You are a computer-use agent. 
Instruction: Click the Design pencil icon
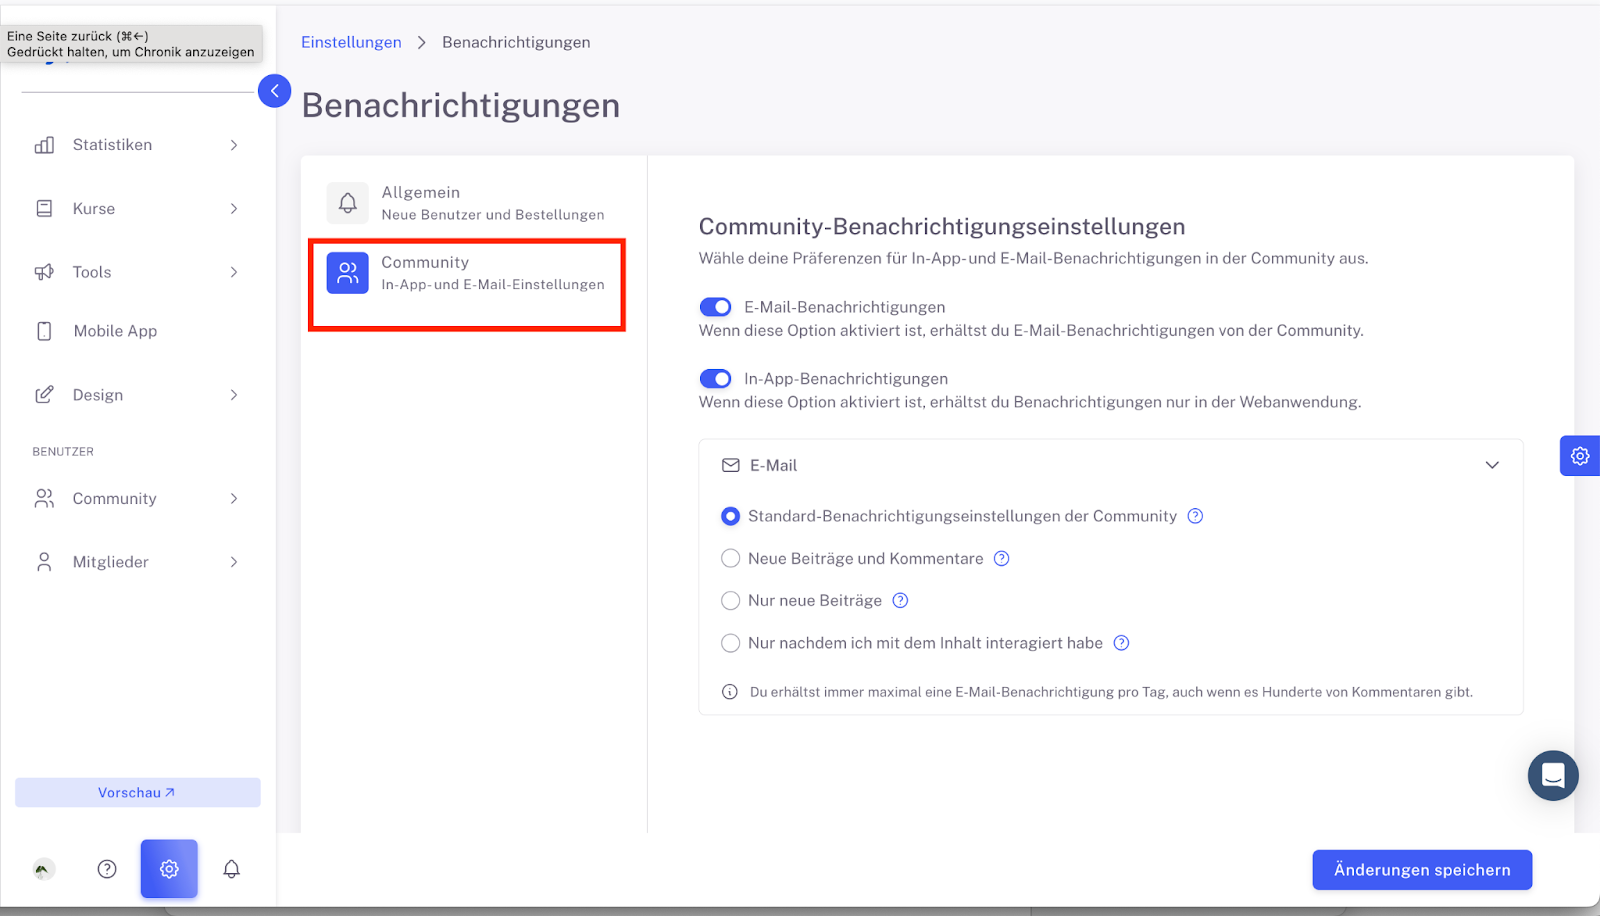[x=44, y=395]
